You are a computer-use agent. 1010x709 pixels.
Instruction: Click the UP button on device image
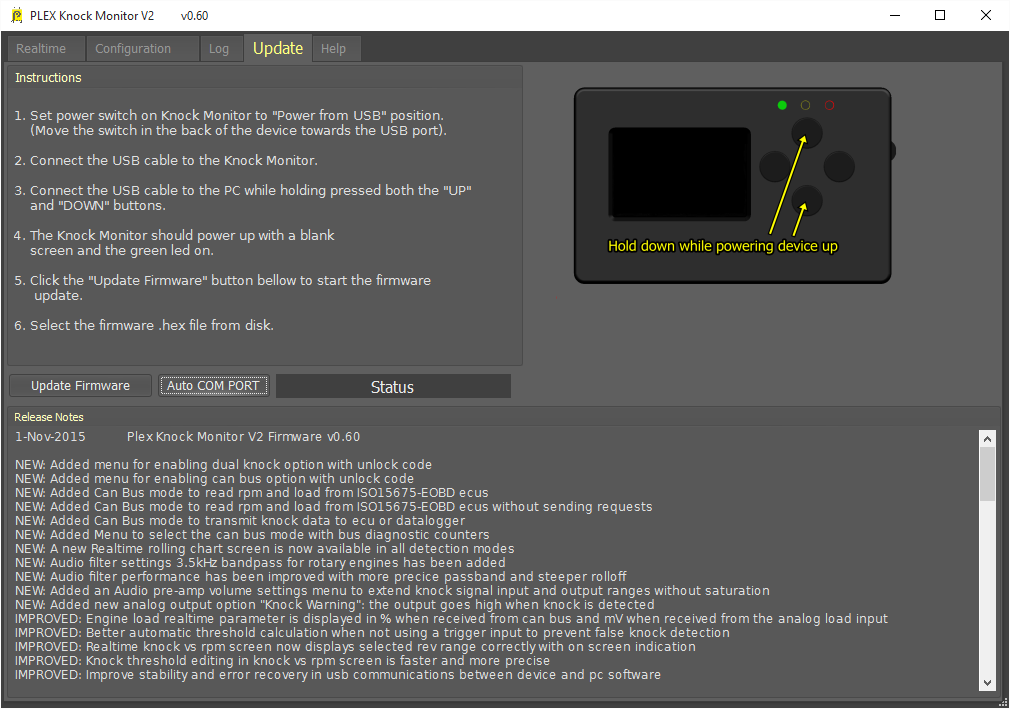[x=806, y=134]
